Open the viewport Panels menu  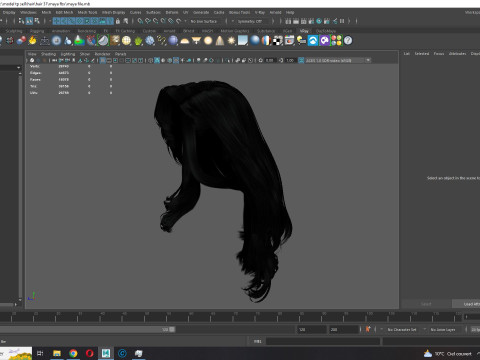pos(120,54)
